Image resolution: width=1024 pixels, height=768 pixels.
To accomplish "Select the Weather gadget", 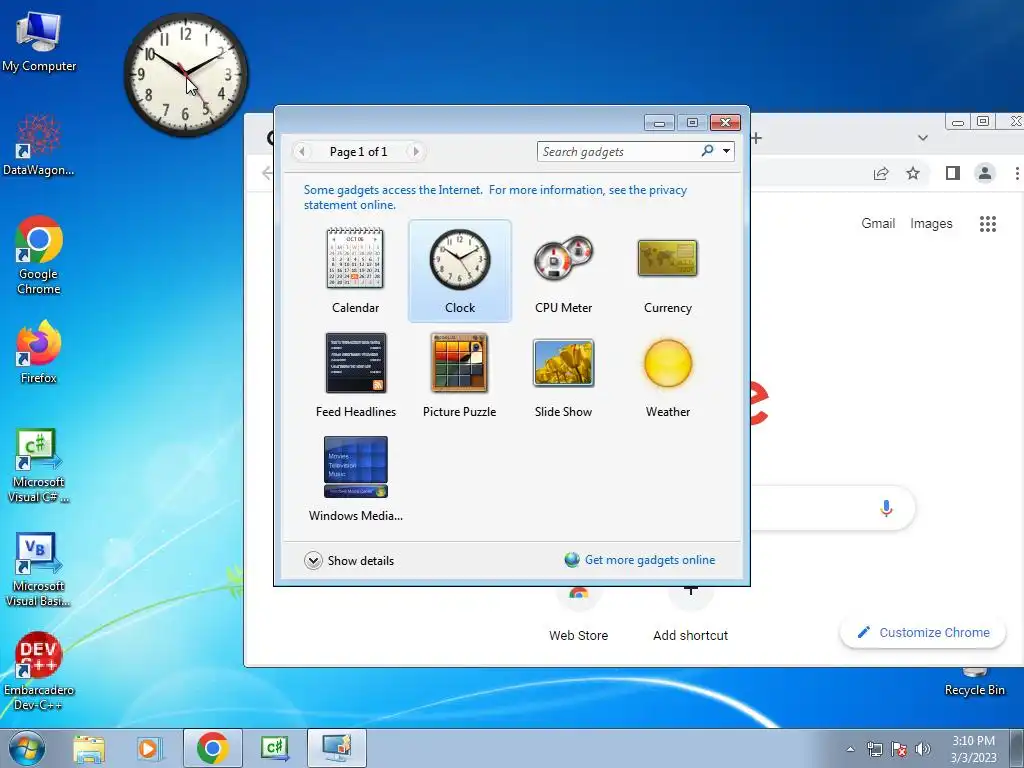I will coord(667,375).
